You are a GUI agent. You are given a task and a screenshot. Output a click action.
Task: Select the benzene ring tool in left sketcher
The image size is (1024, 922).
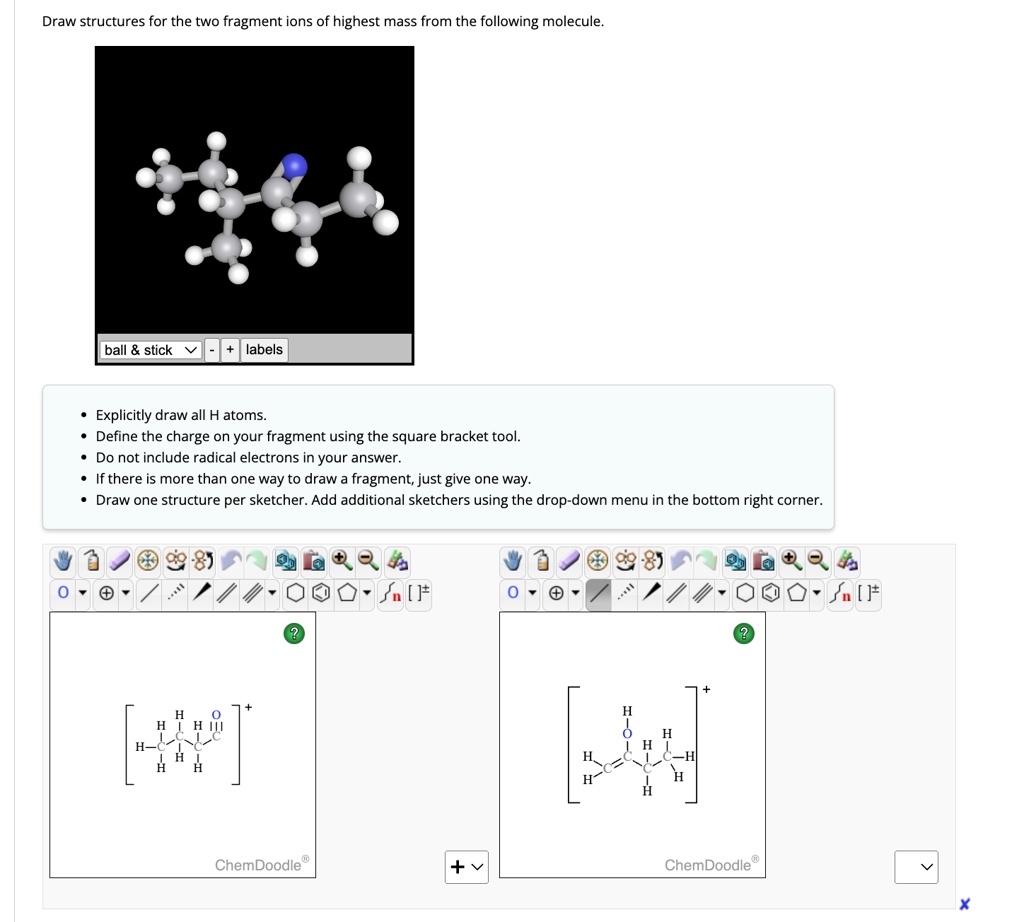pos(321,593)
